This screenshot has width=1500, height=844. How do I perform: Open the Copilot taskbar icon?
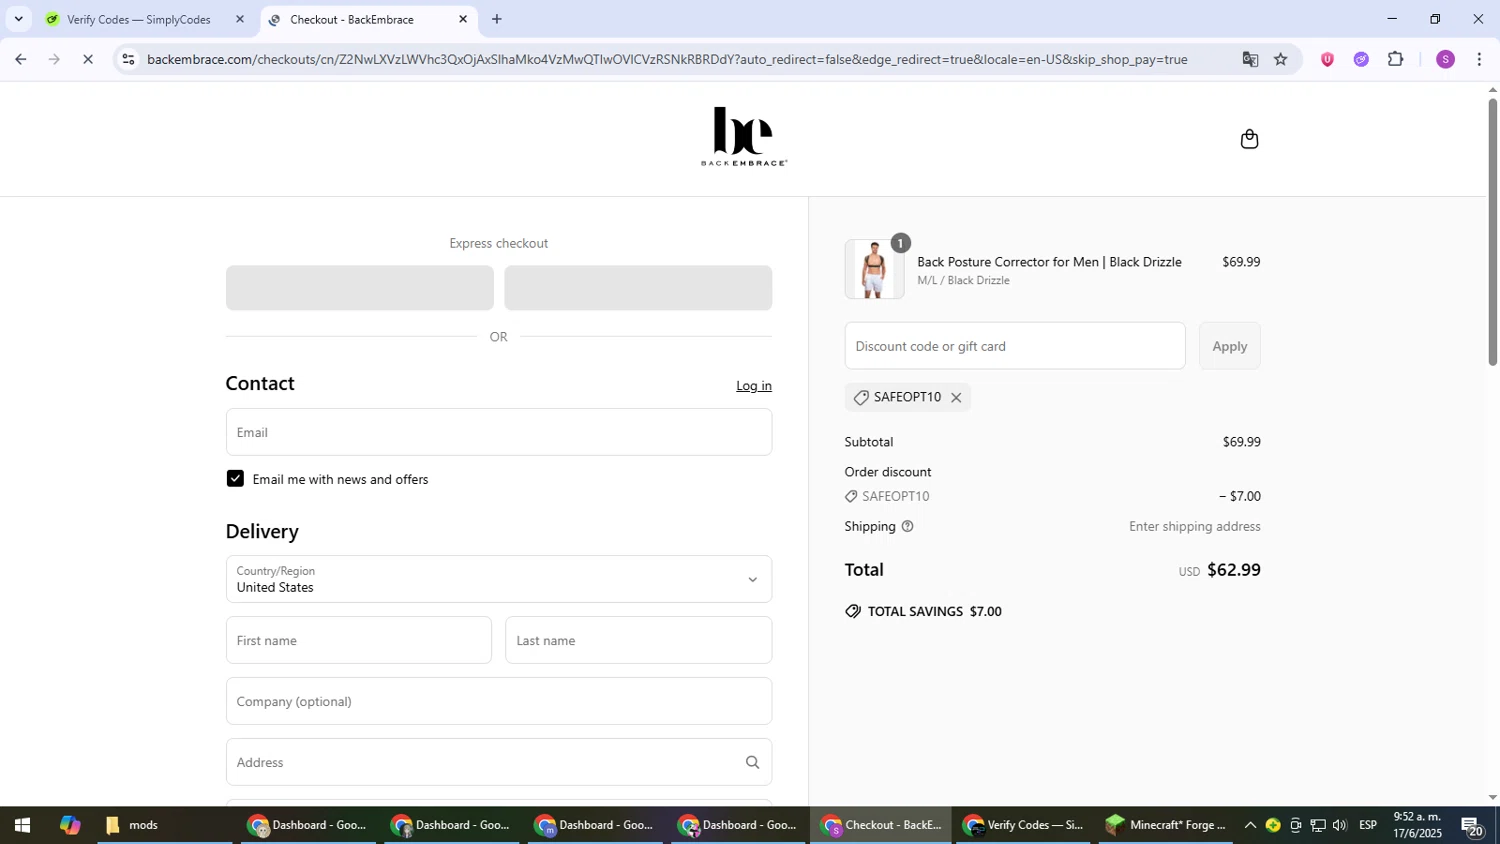69,826
